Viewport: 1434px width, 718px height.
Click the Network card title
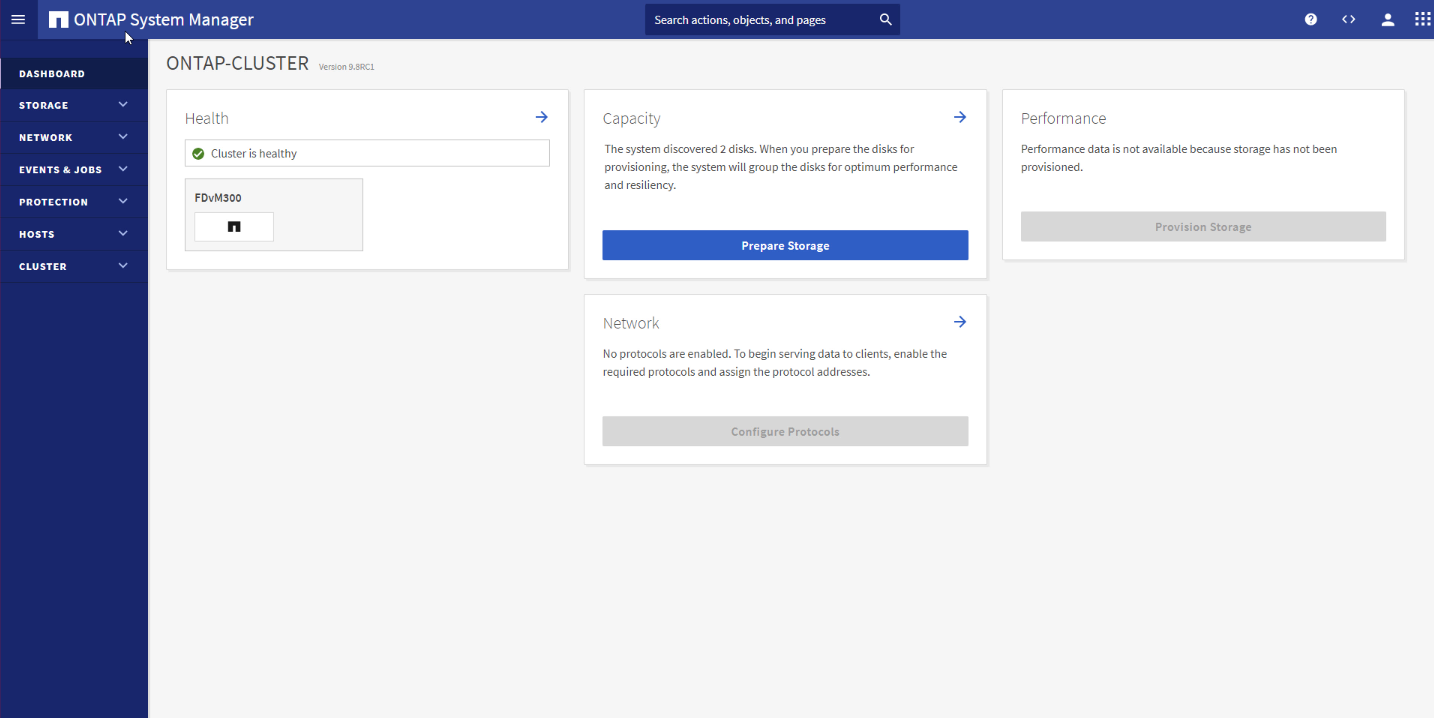coord(631,323)
